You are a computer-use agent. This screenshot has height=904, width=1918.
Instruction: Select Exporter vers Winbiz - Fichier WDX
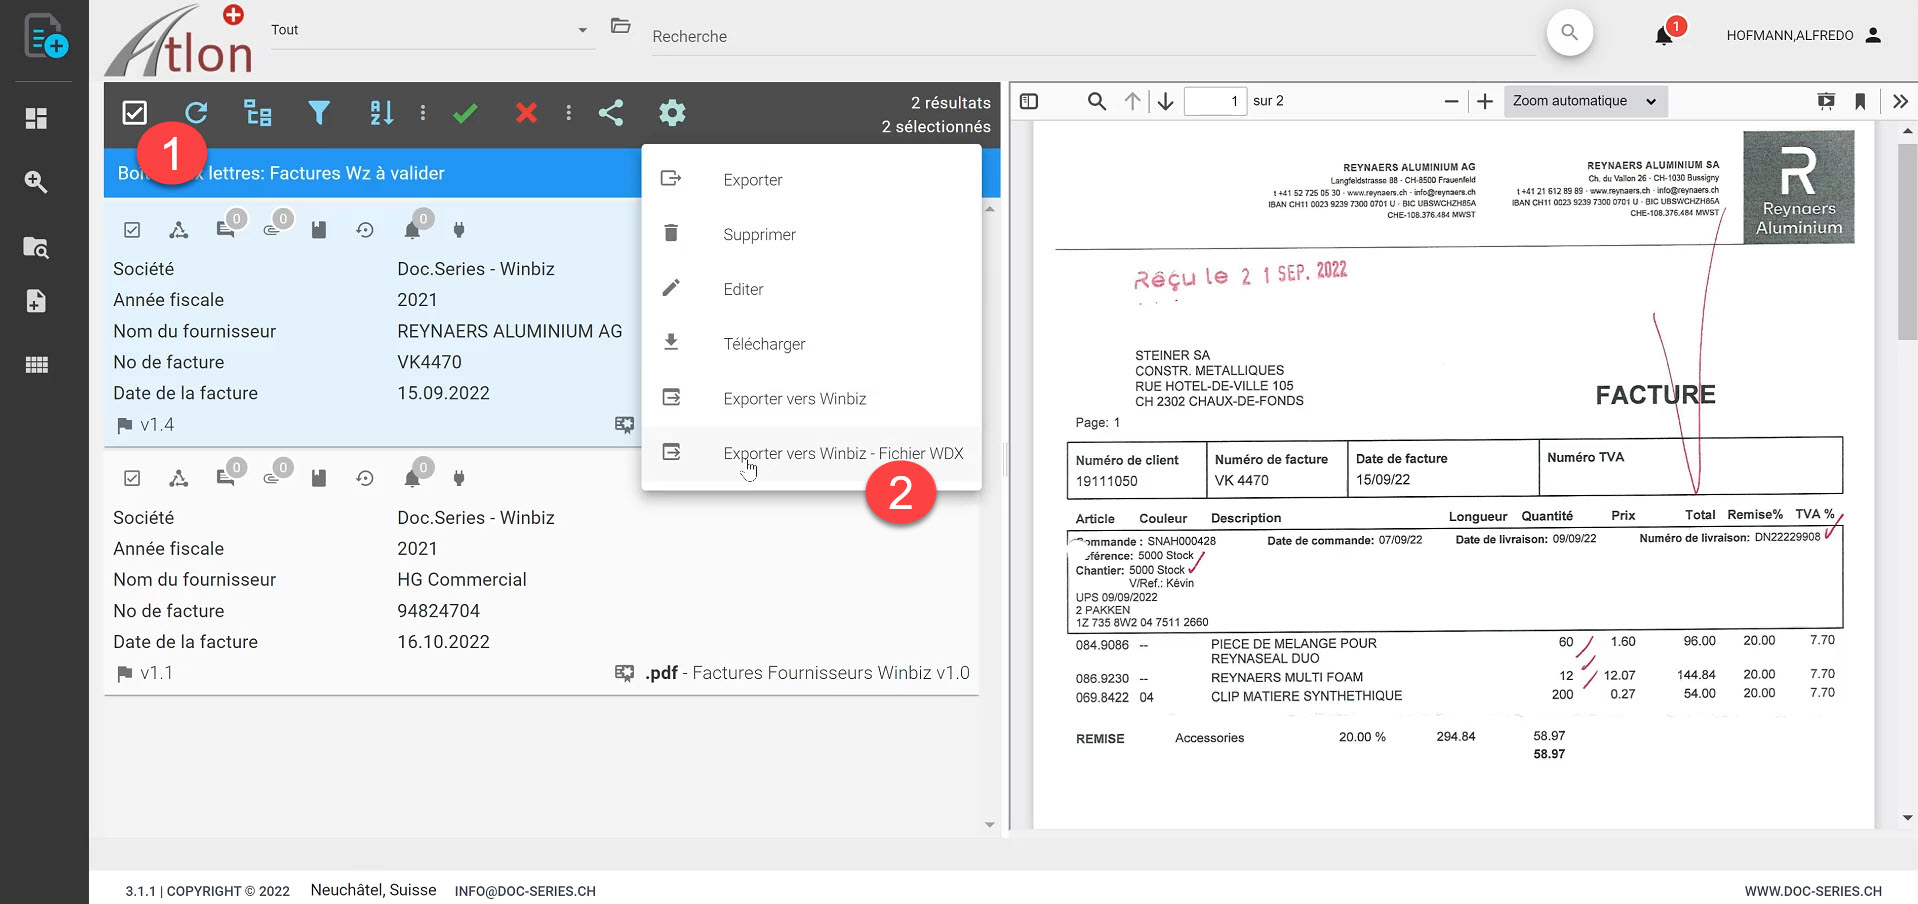click(x=811, y=453)
